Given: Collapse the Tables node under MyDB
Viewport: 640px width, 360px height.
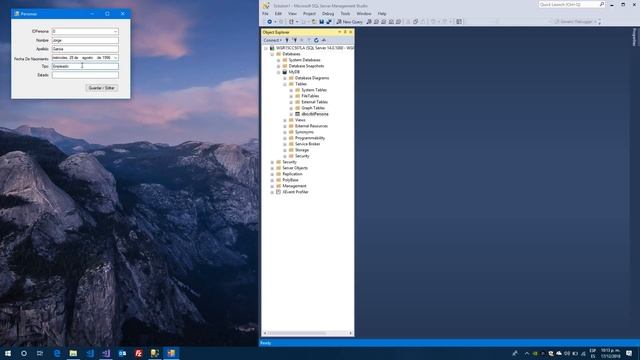Looking at the screenshot, I should pos(285,84).
